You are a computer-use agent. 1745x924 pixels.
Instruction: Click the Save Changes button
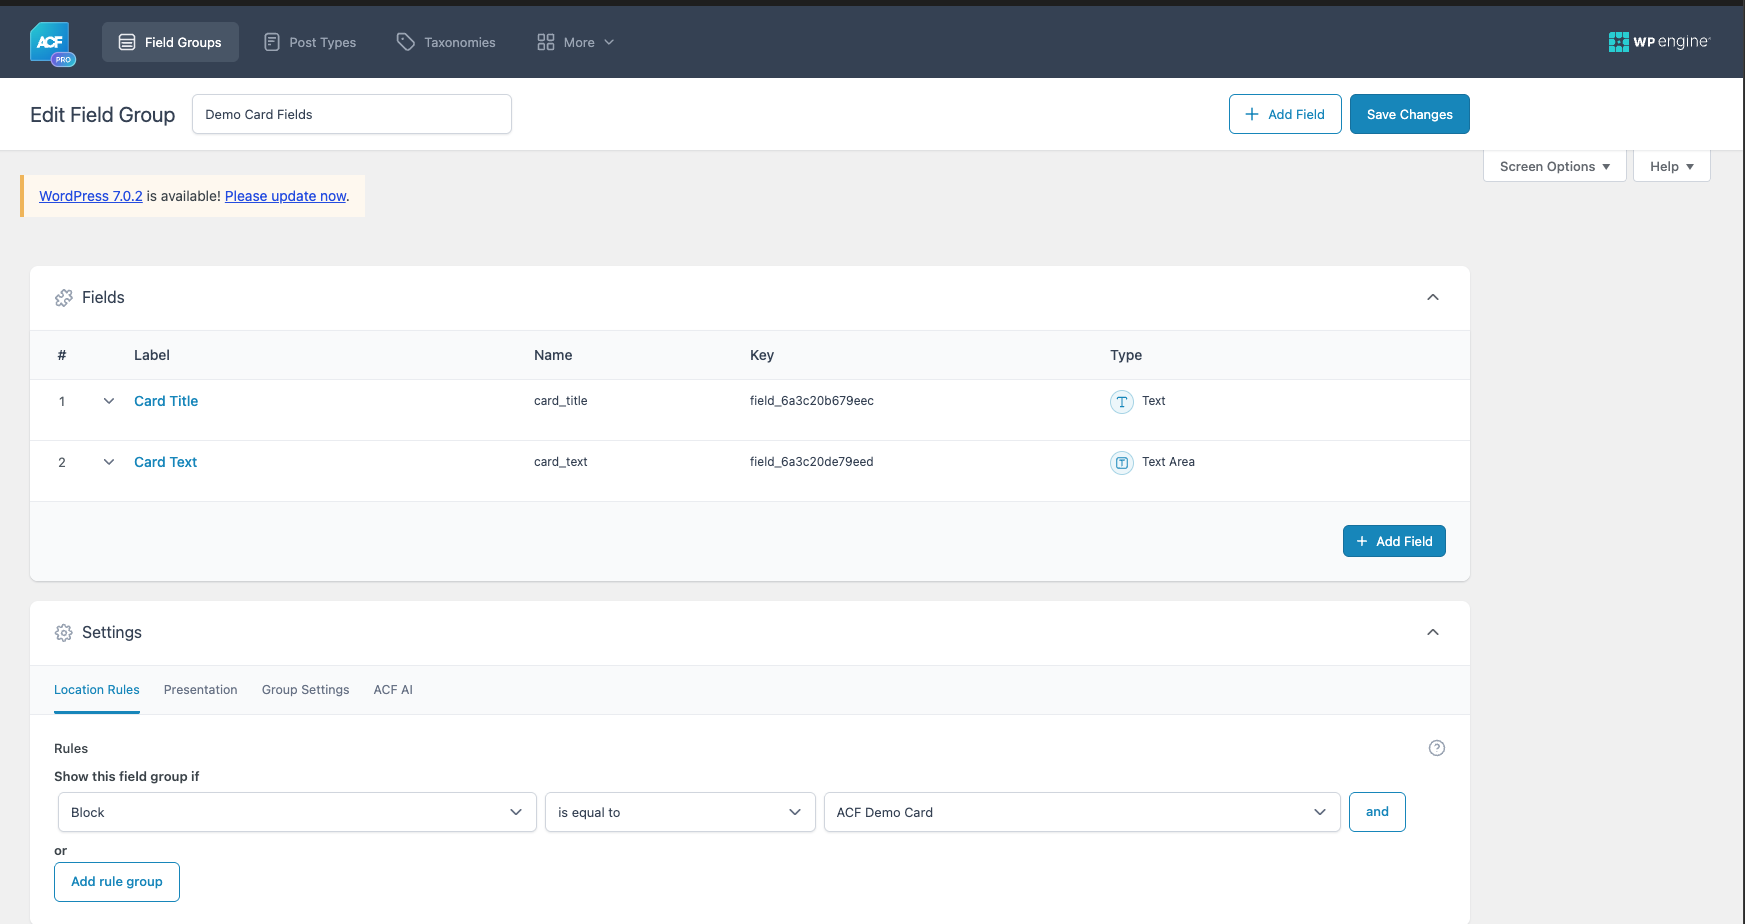[1410, 114]
